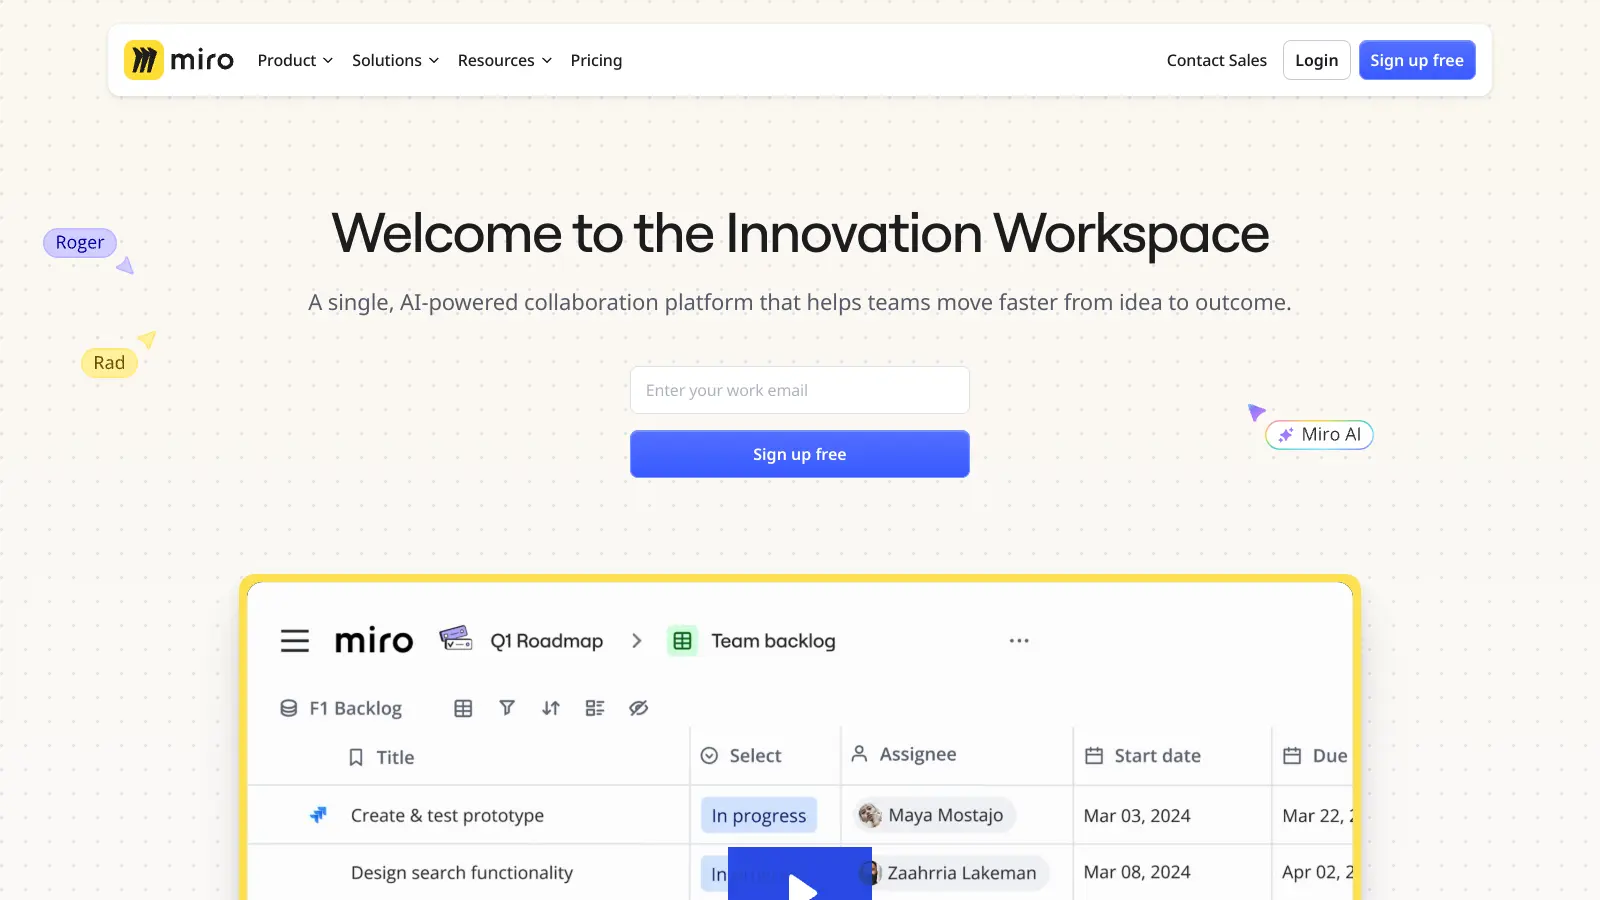Open the hamburger menu in the board preview
This screenshot has width=1600, height=900.
coord(294,641)
